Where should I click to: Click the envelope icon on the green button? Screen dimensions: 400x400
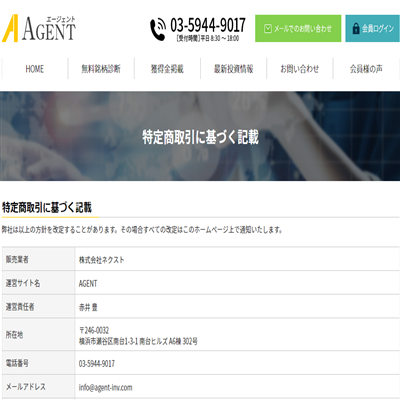pyautogui.click(x=268, y=29)
